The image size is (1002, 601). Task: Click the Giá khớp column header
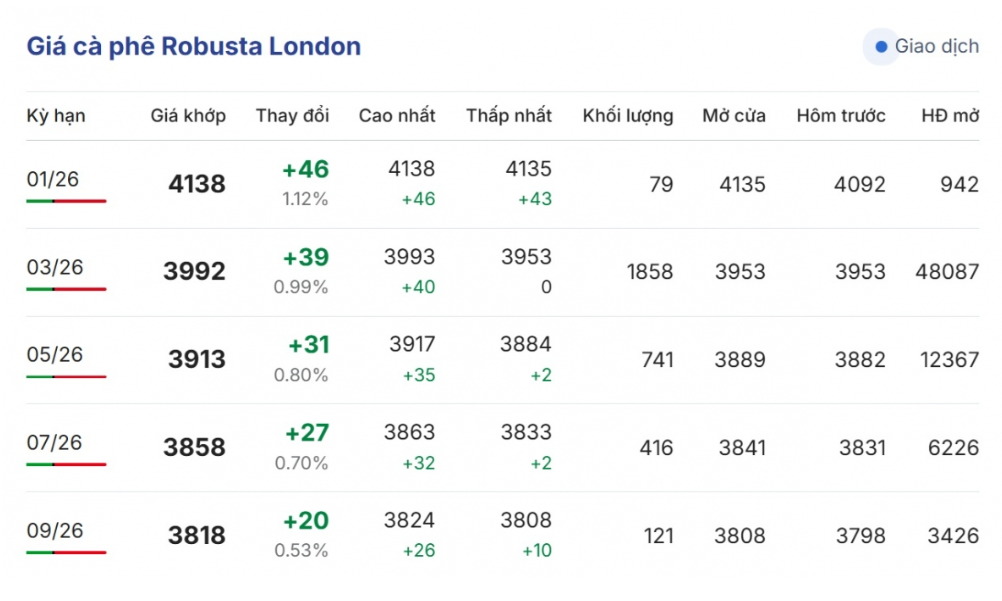188,116
